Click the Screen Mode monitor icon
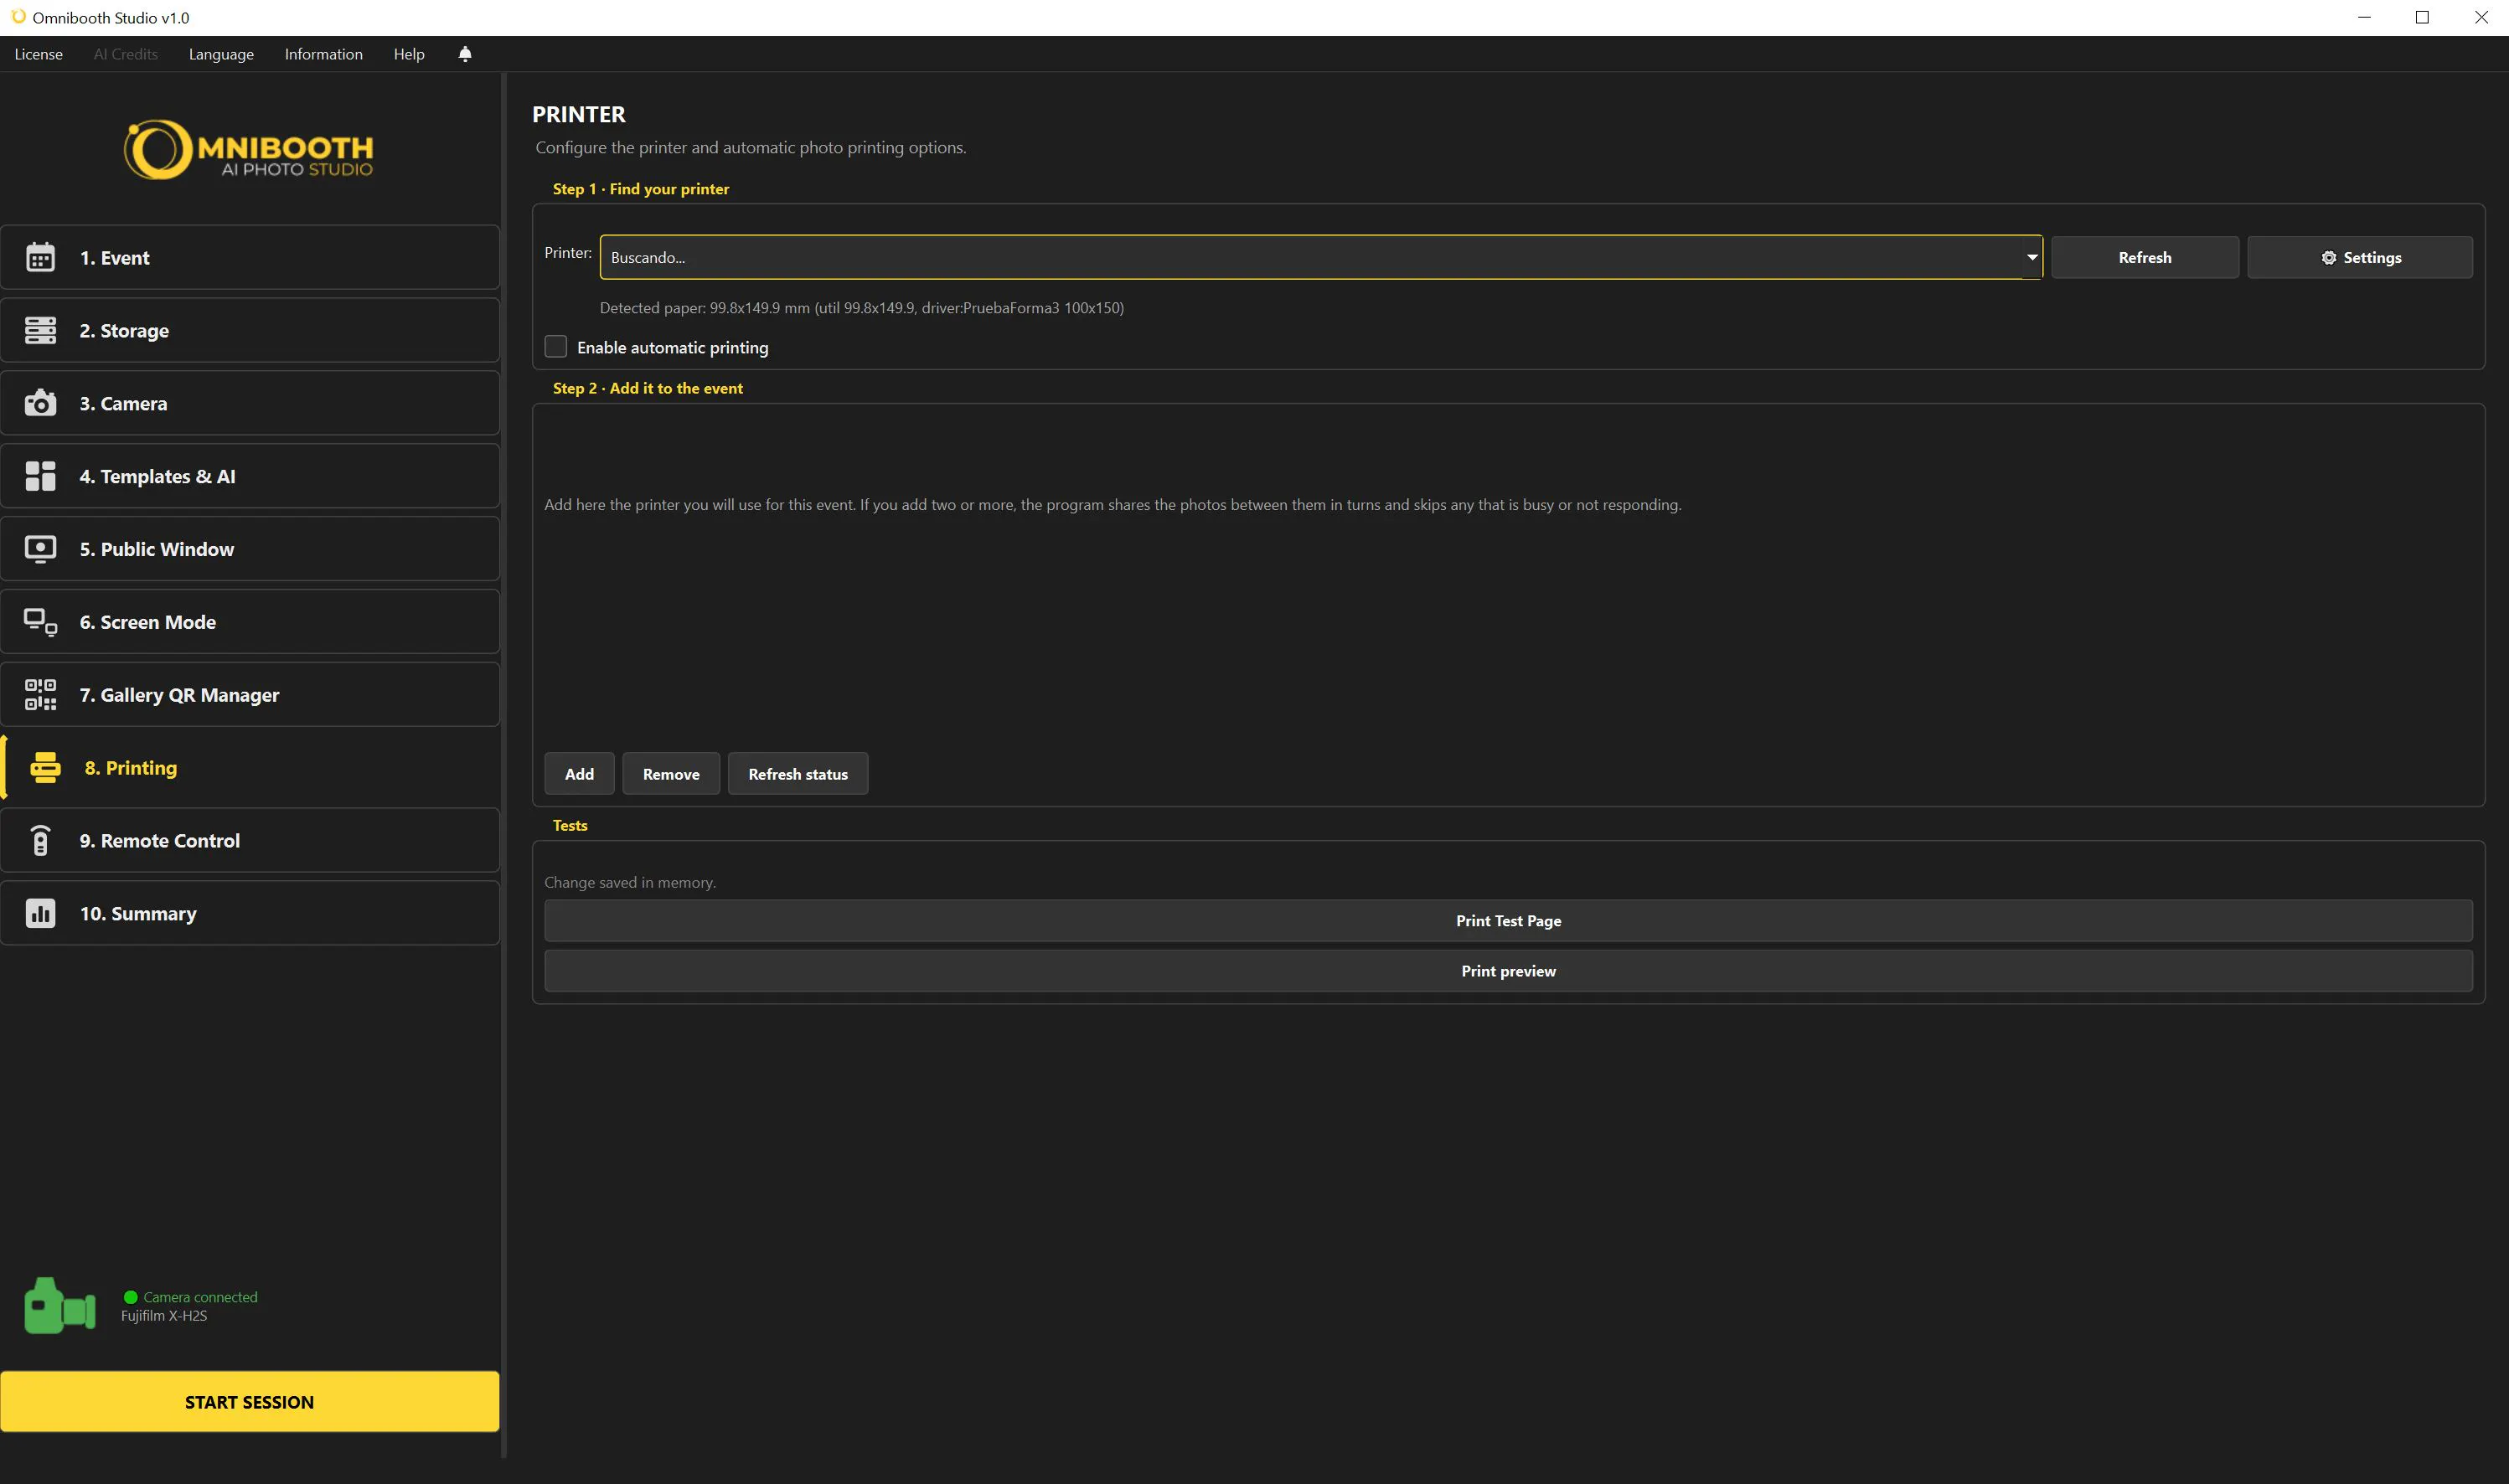 tap(40, 622)
